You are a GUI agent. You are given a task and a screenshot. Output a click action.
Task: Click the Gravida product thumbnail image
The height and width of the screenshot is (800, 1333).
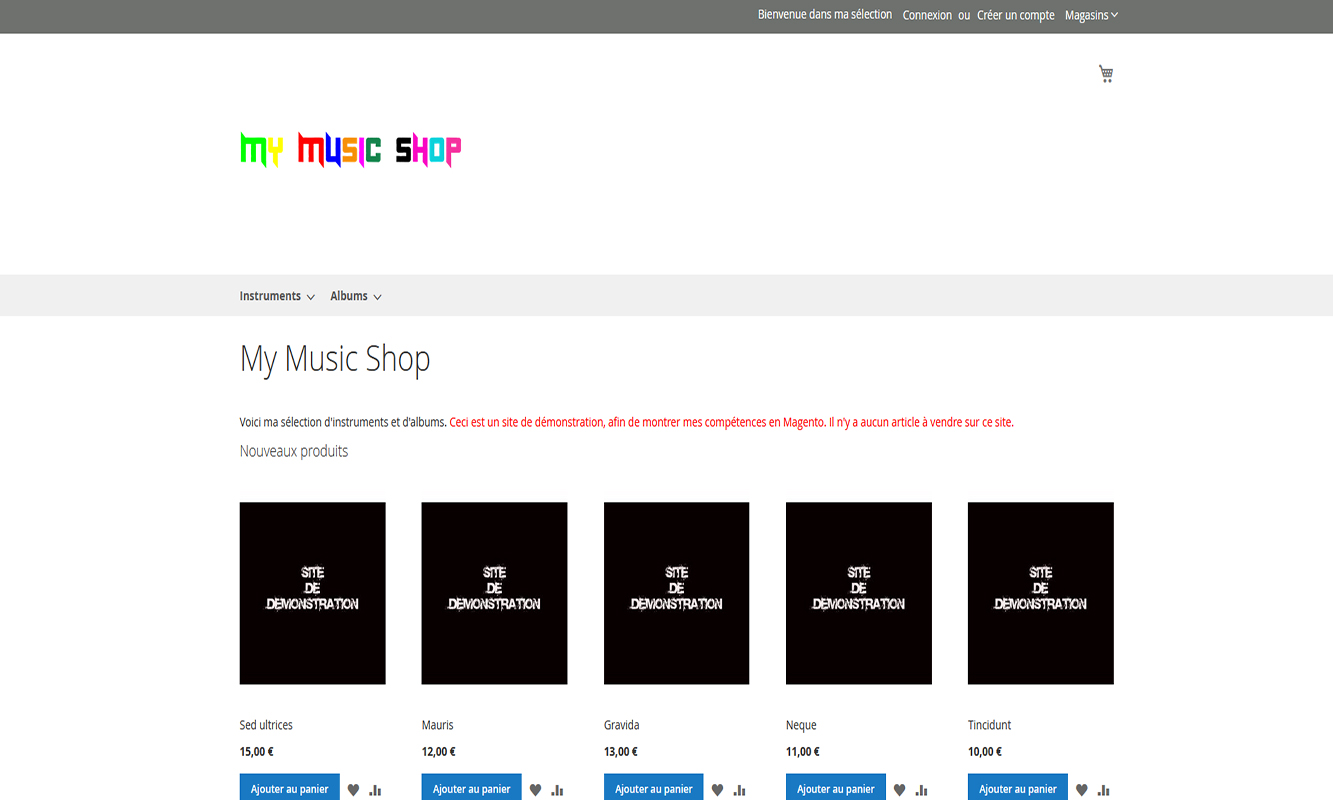click(x=676, y=592)
